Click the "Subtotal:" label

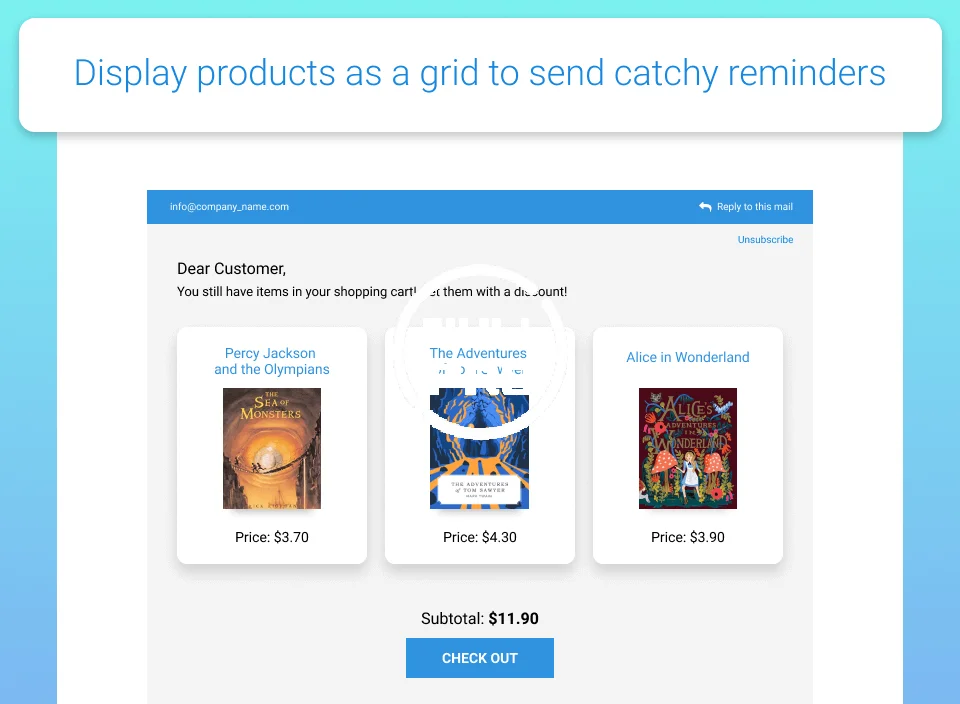(452, 619)
